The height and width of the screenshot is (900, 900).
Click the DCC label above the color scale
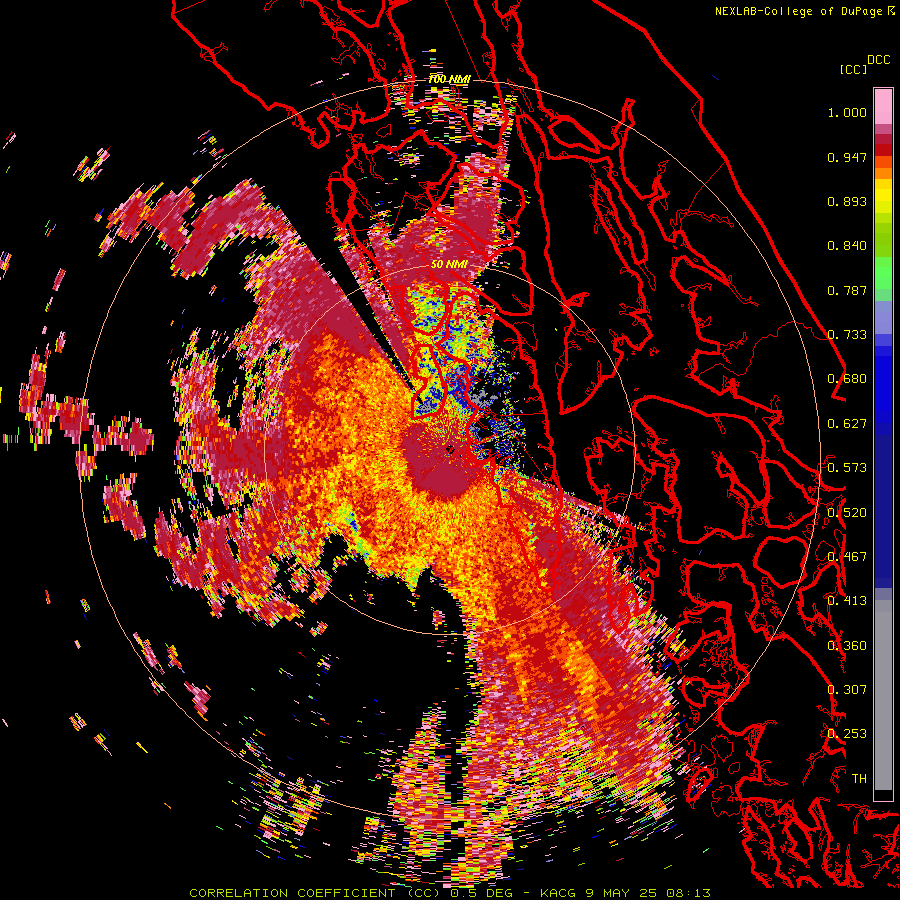pos(879,60)
